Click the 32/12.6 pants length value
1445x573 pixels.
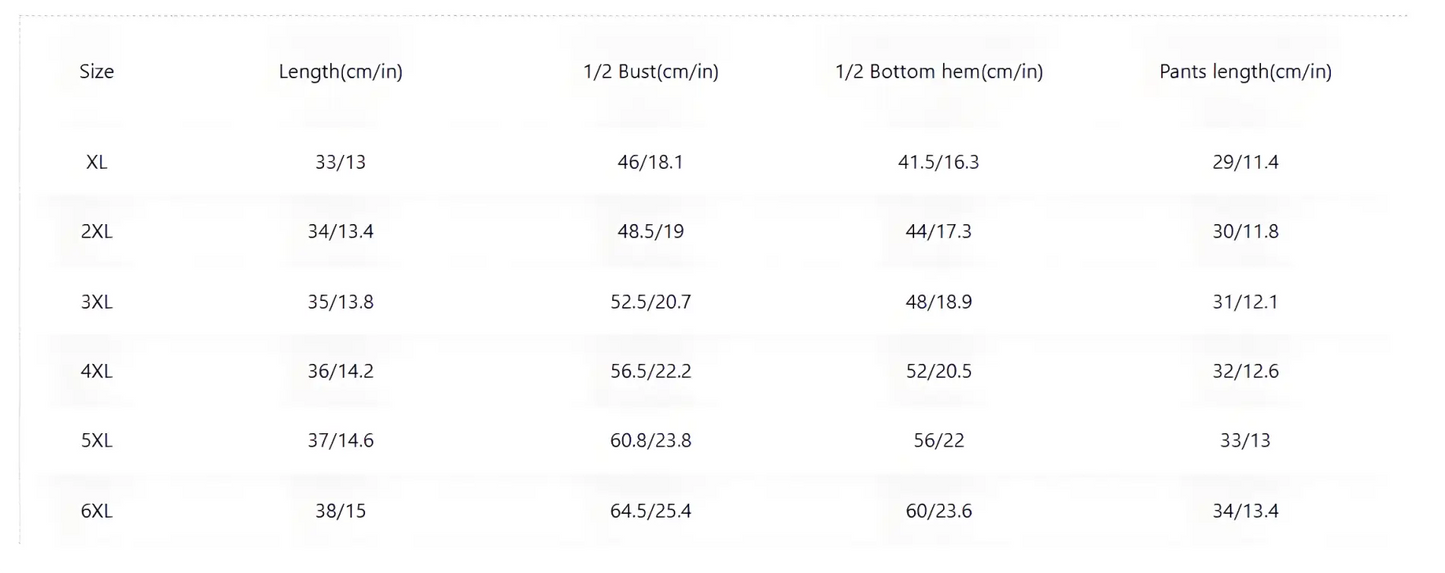click(x=1245, y=372)
